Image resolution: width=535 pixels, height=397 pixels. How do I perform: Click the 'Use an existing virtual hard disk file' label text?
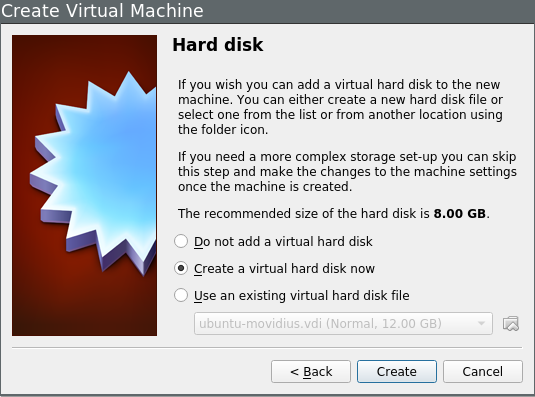pyautogui.click(x=302, y=295)
